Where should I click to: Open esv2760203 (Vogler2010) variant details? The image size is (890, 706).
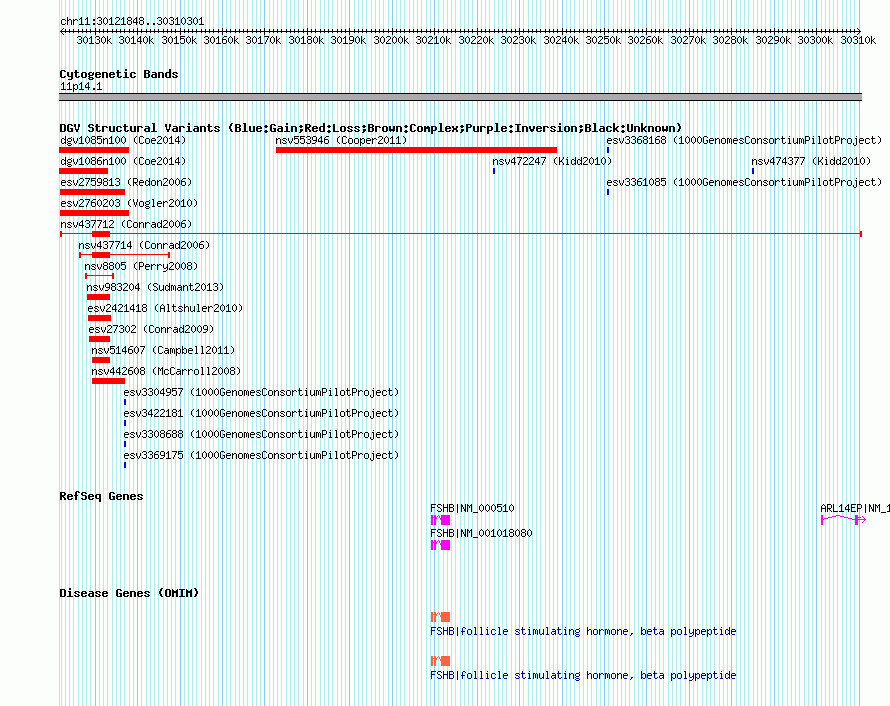coord(129,203)
